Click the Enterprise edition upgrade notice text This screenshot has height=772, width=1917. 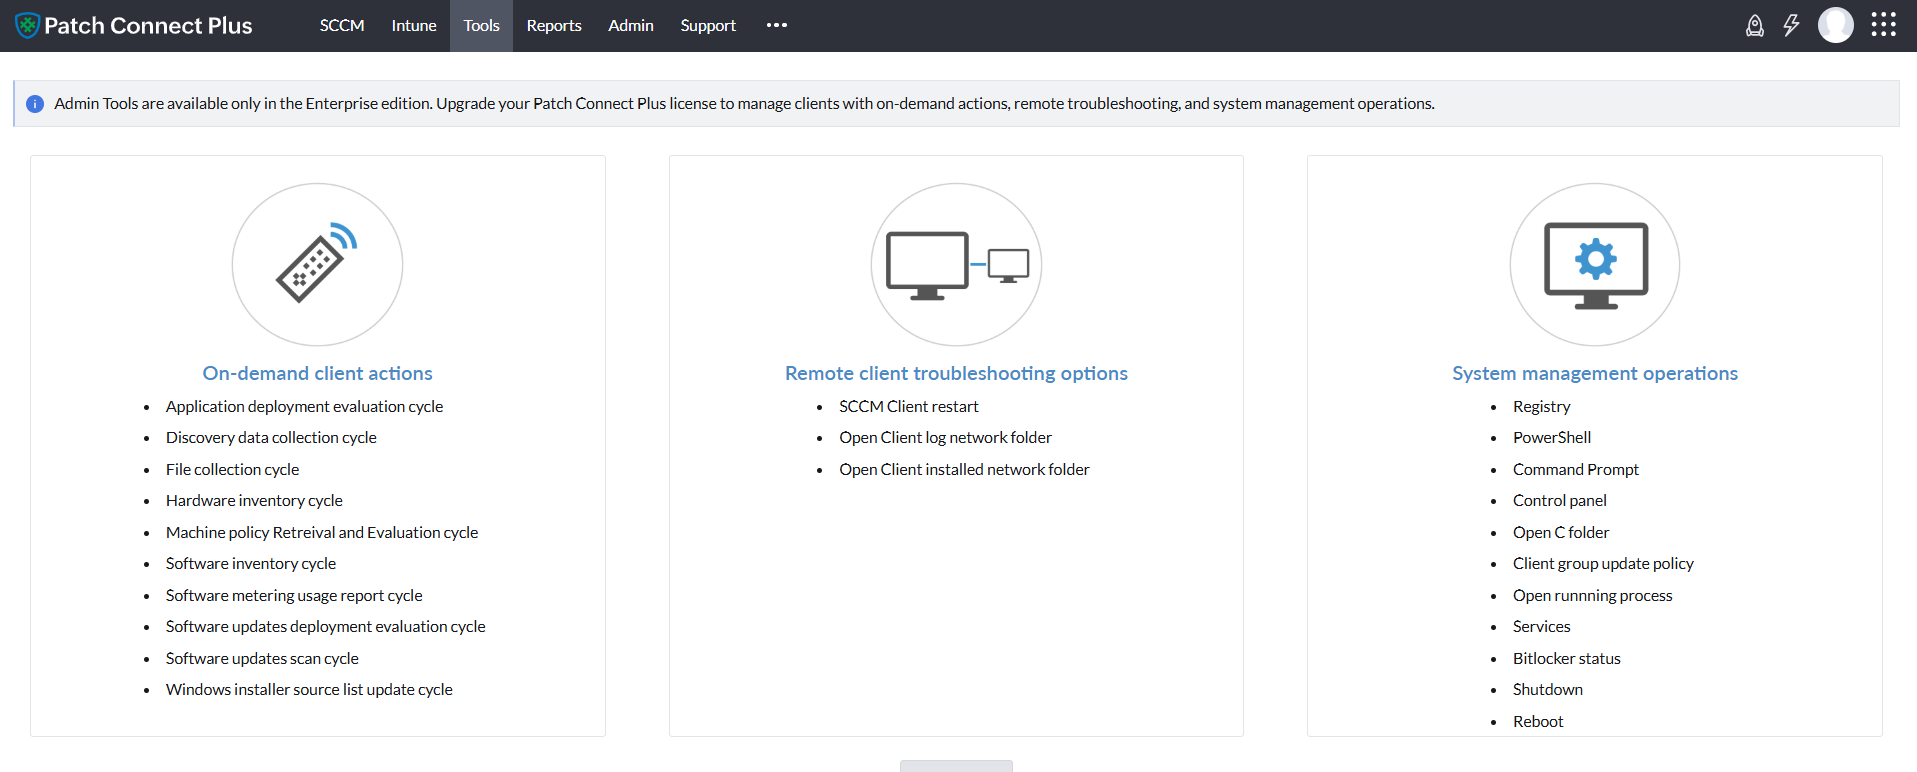[x=744, y=104]
